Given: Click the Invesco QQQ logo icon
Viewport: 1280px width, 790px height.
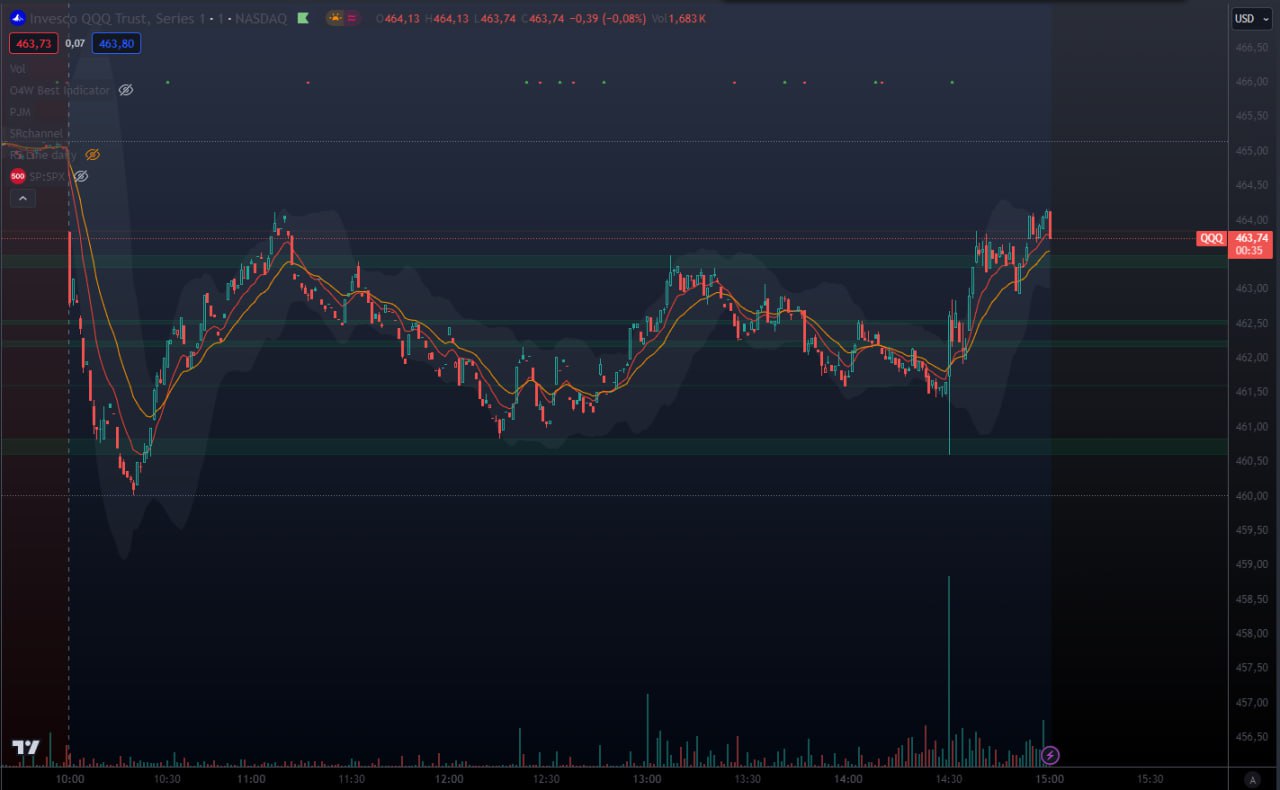Looking at the screenshot, I should click(17, 18).
